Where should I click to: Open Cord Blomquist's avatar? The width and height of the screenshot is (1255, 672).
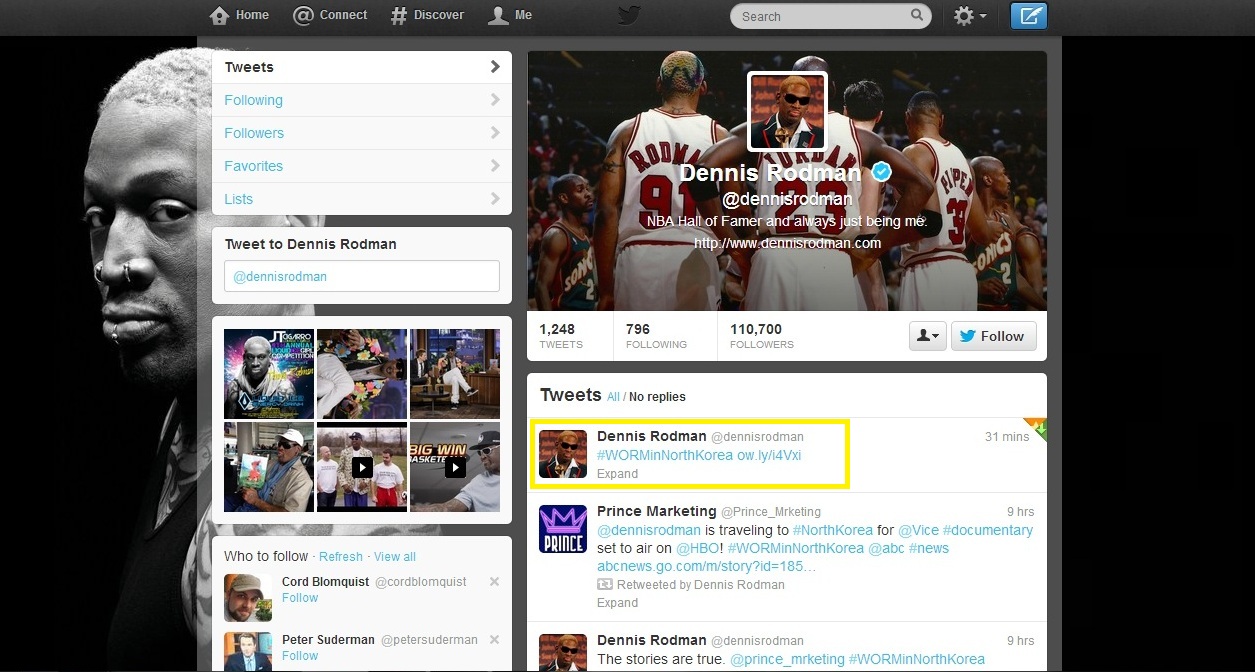[248, 598]
